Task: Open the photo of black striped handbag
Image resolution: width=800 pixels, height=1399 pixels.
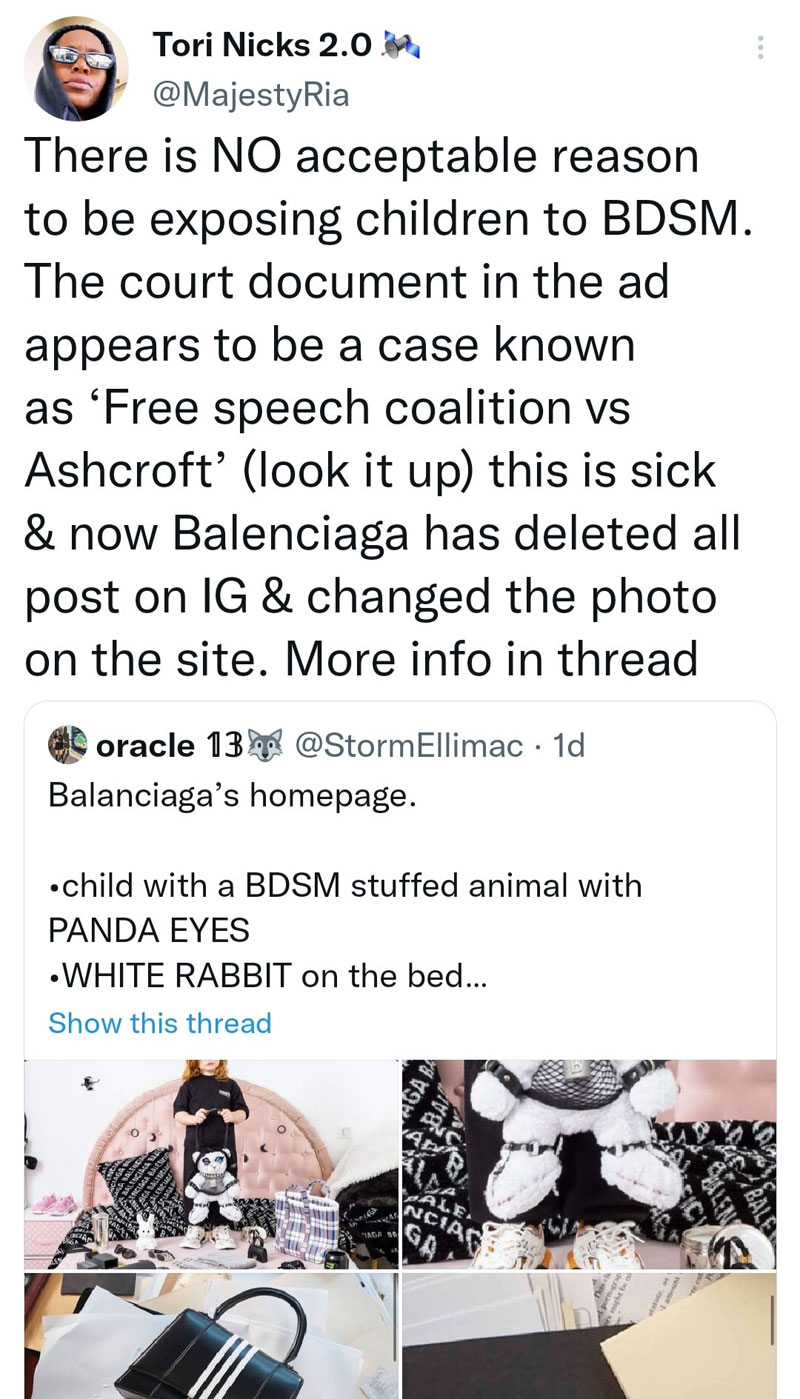Action: [212, 1336]
